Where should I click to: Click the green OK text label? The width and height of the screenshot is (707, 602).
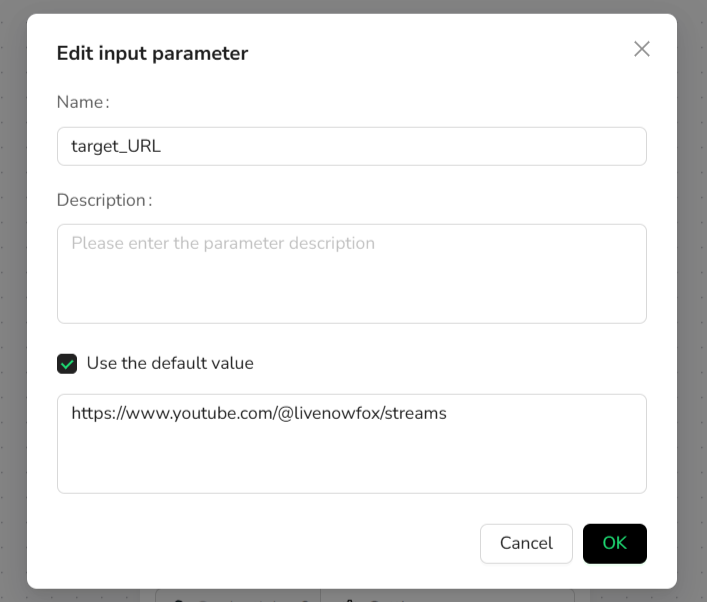(x=615, y=543)
